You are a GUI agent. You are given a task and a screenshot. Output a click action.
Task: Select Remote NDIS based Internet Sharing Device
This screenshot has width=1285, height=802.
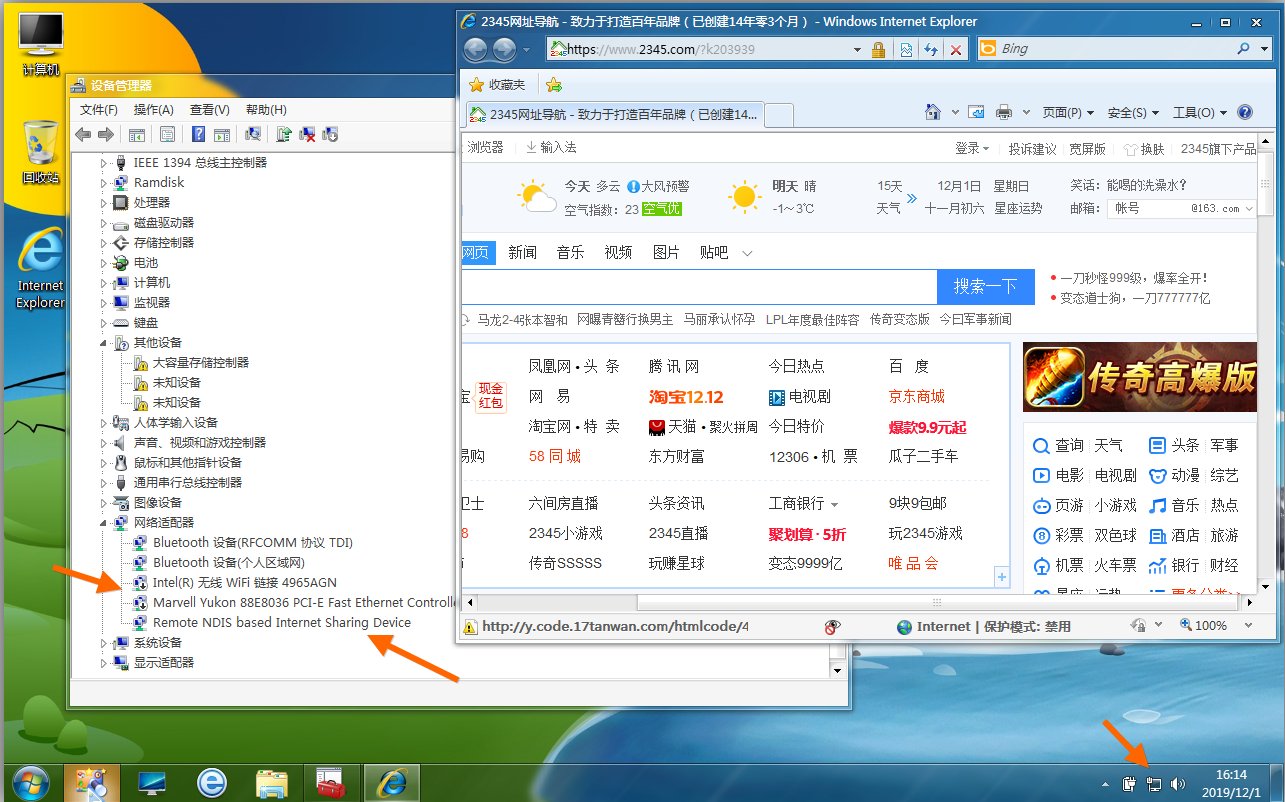(281, 622)
